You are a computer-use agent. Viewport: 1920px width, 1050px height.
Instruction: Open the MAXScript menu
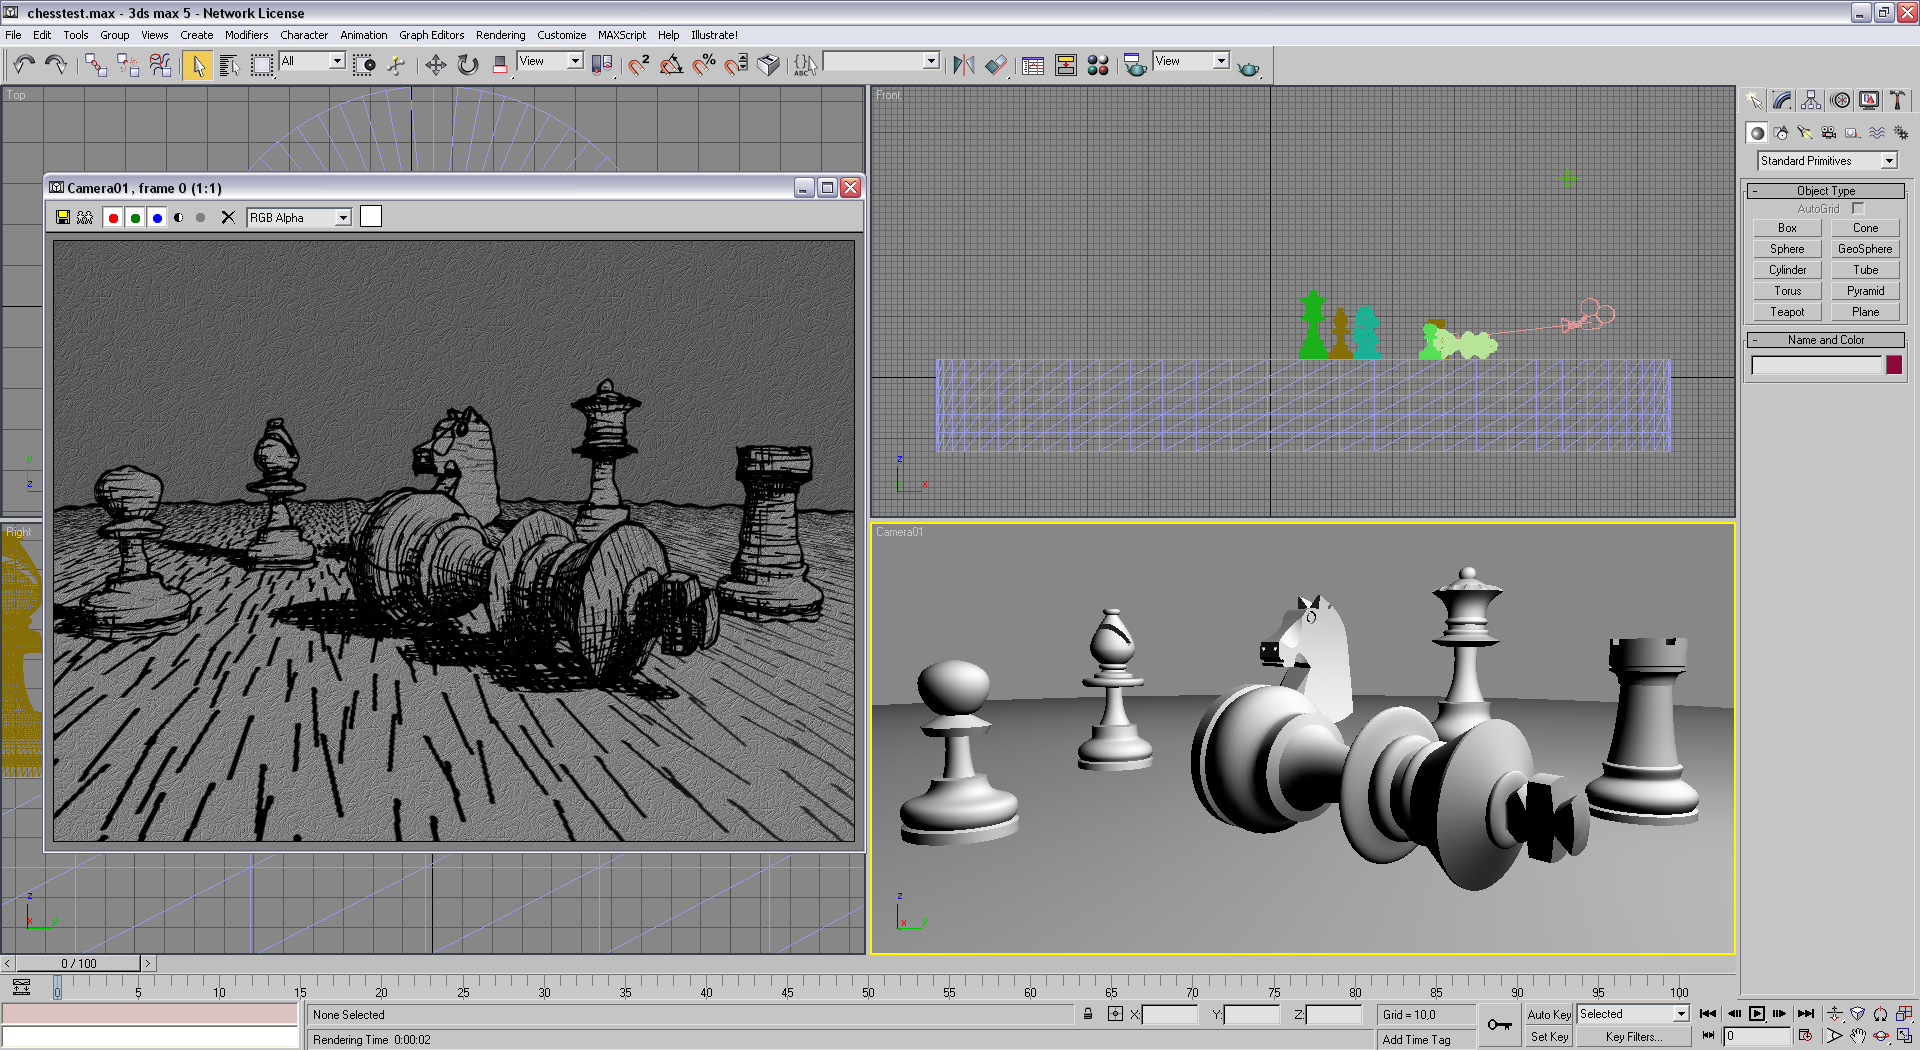621,35
